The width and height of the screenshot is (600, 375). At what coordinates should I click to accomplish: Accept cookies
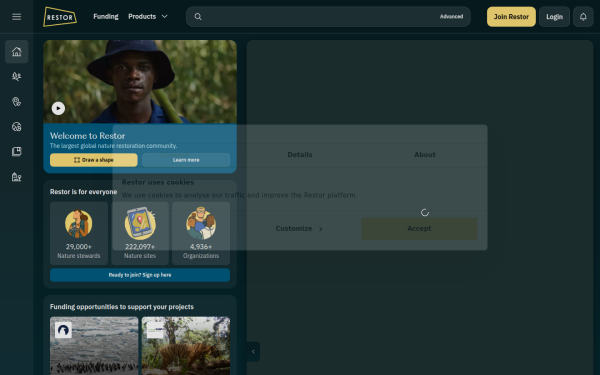pyautogui.click(x=419, y=228)
